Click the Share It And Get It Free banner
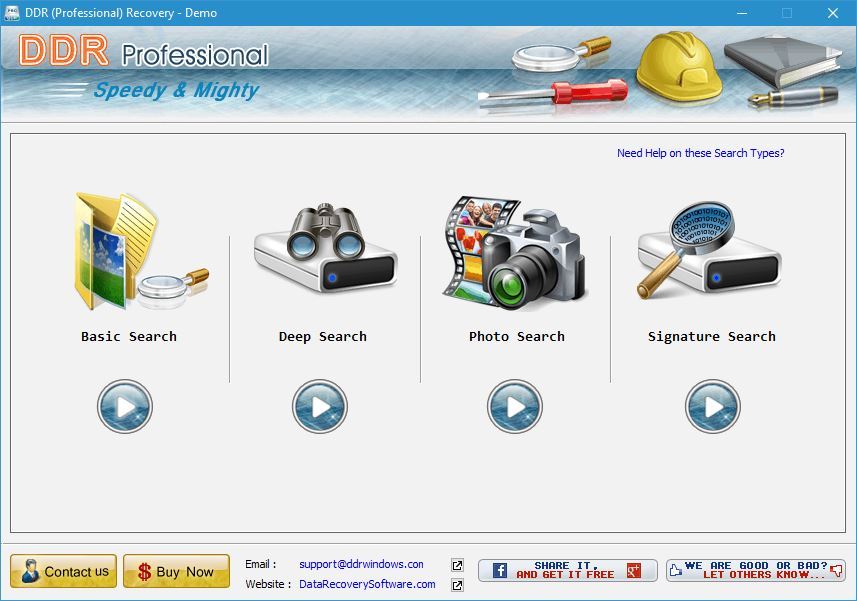The height and width of the screenshot is (601, 857). tap(567, 570)
